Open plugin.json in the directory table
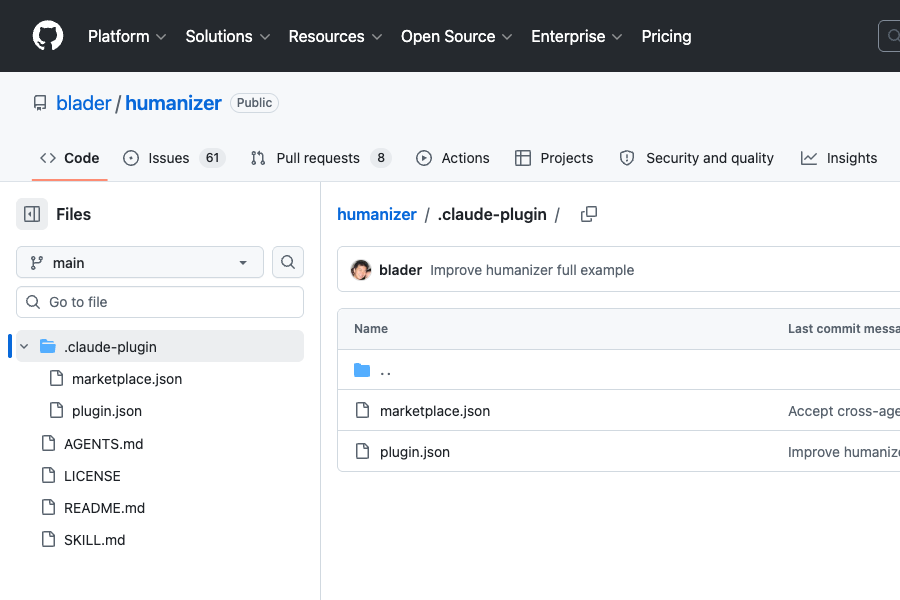 tap(414, 452)
